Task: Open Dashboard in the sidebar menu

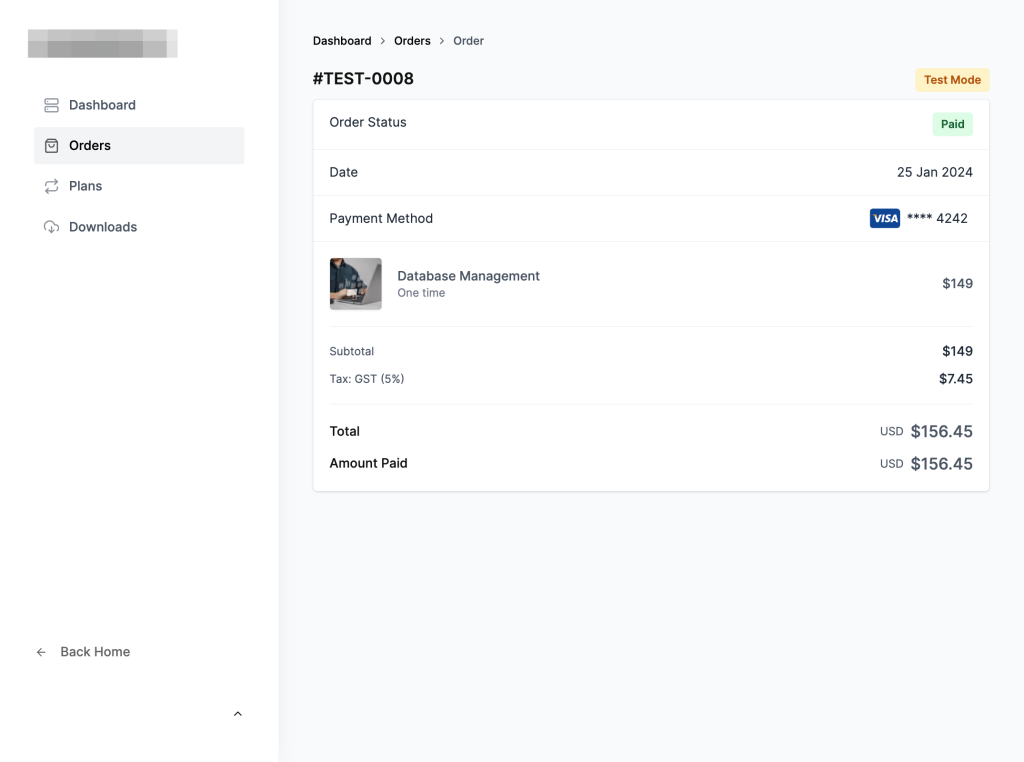Action: click(x=139, y=105)
